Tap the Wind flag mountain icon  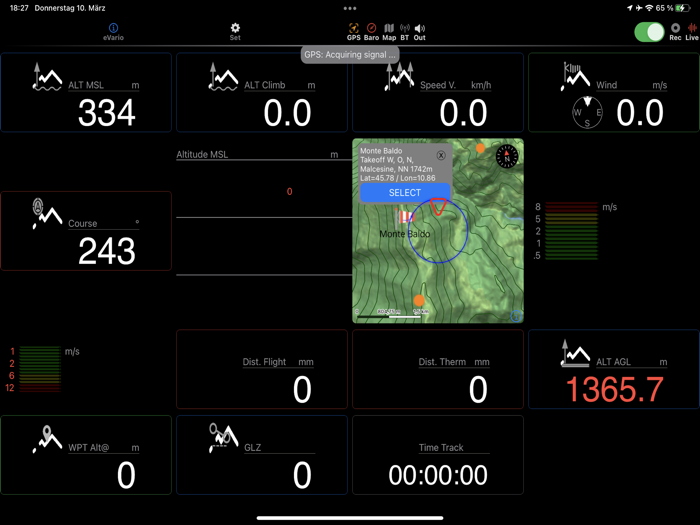[x=576, y=77]
